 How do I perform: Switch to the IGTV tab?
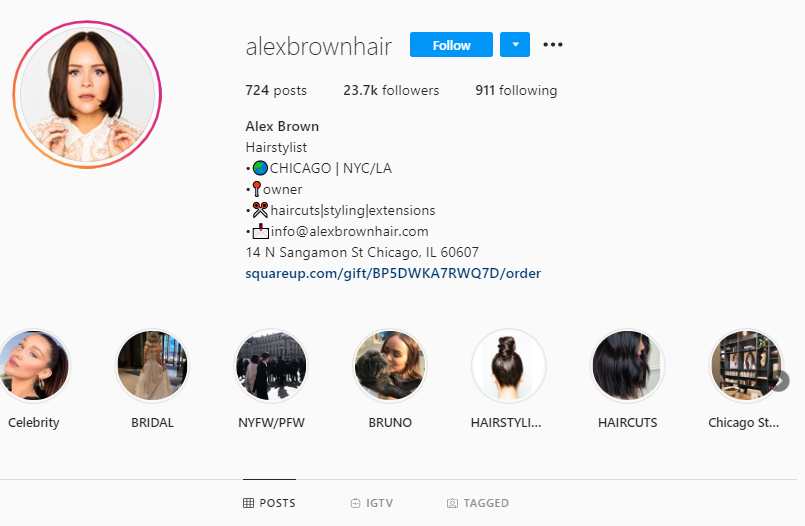pyautogui.click(x=372, y=503)
